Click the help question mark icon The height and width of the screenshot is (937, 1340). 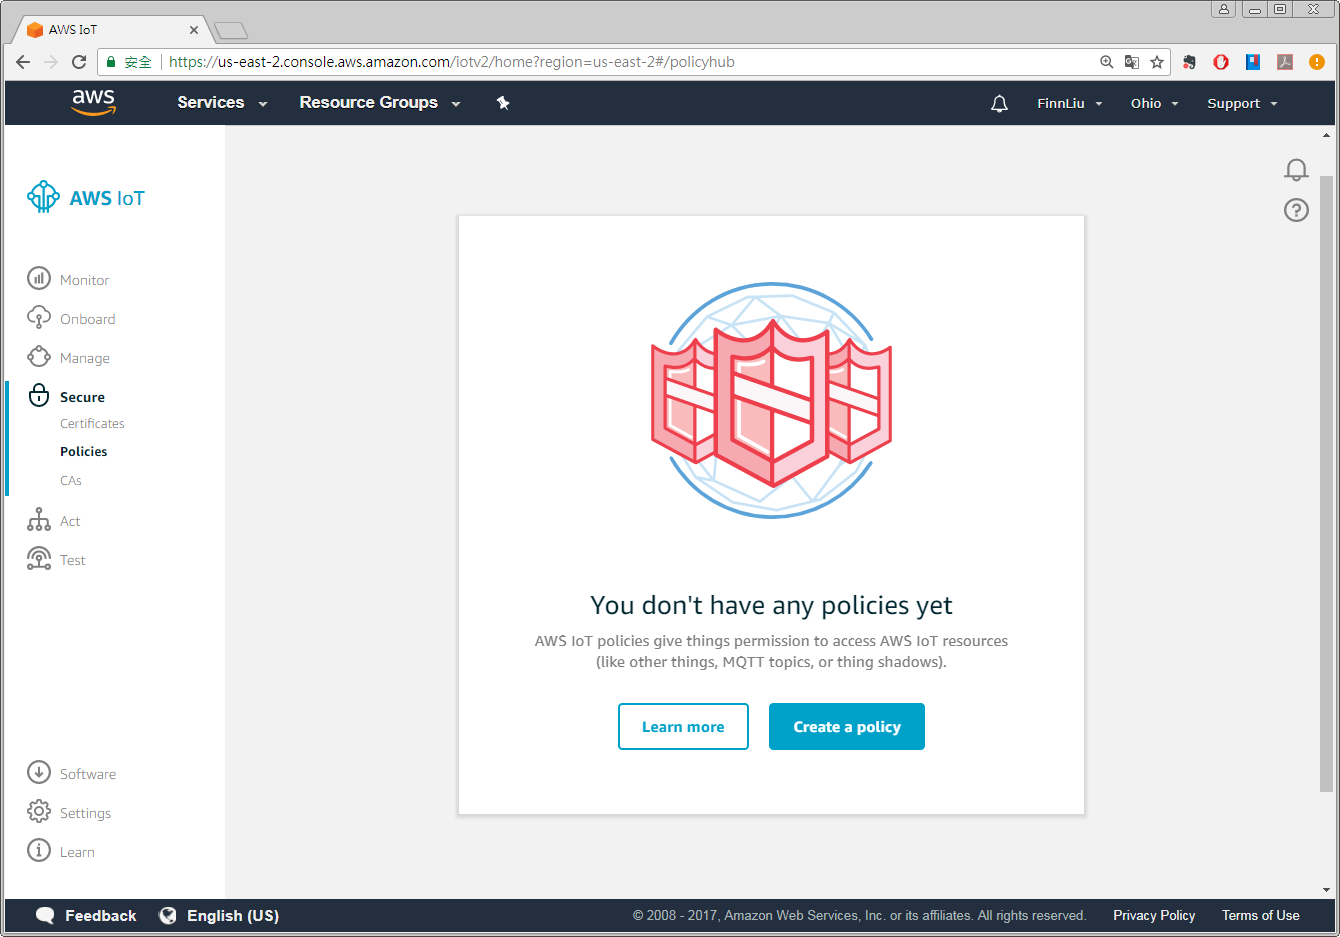(1296, 210)
